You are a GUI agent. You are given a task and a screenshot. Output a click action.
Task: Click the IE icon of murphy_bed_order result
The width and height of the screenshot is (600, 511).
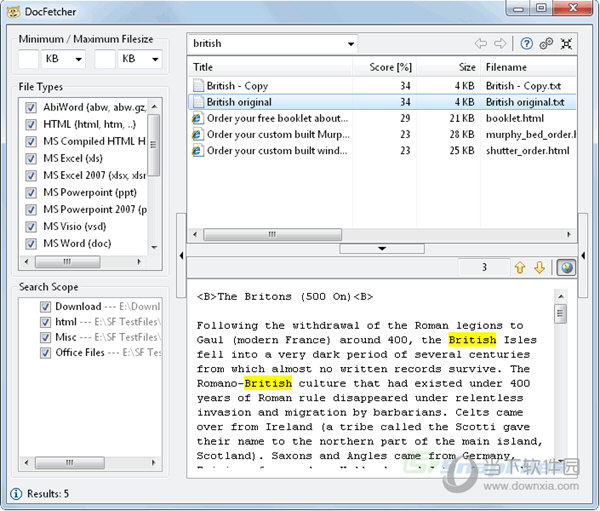tap(197, 134)
